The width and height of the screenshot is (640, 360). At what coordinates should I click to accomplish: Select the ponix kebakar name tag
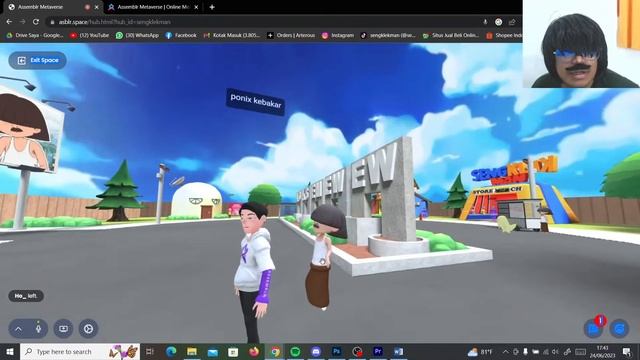pyautogui.click(x=256, y=102)
